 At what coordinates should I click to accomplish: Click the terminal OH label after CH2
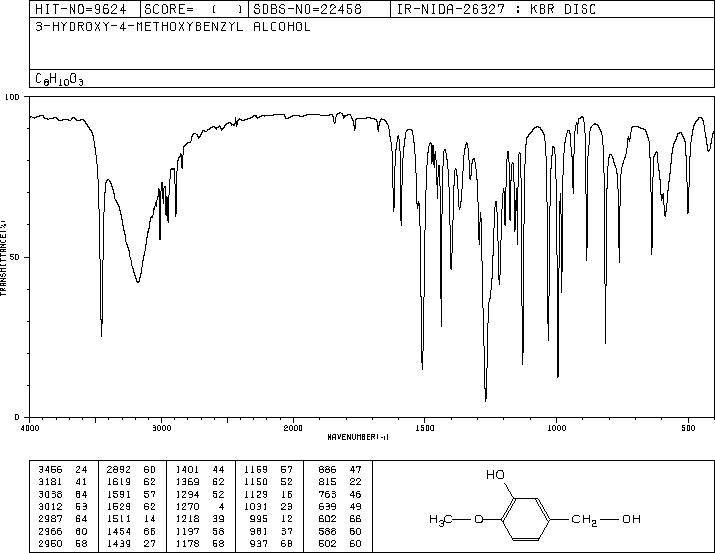pos(632,519)
